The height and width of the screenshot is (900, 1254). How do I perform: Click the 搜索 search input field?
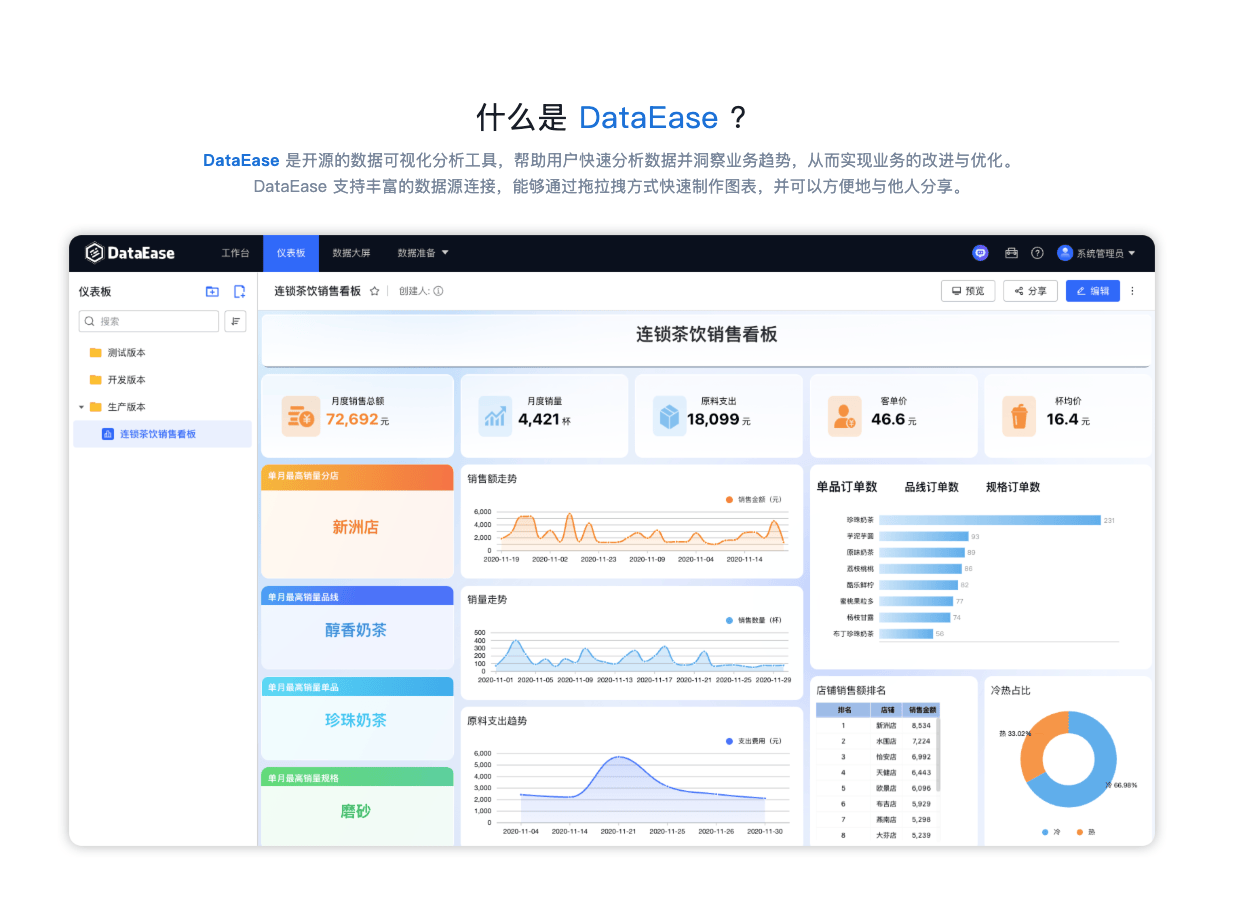(149, 321)
